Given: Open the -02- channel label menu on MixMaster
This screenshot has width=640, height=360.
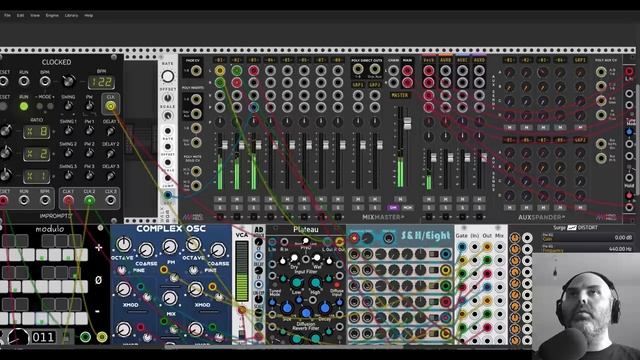Looking at the screenshot, I should tap(237, 60).
